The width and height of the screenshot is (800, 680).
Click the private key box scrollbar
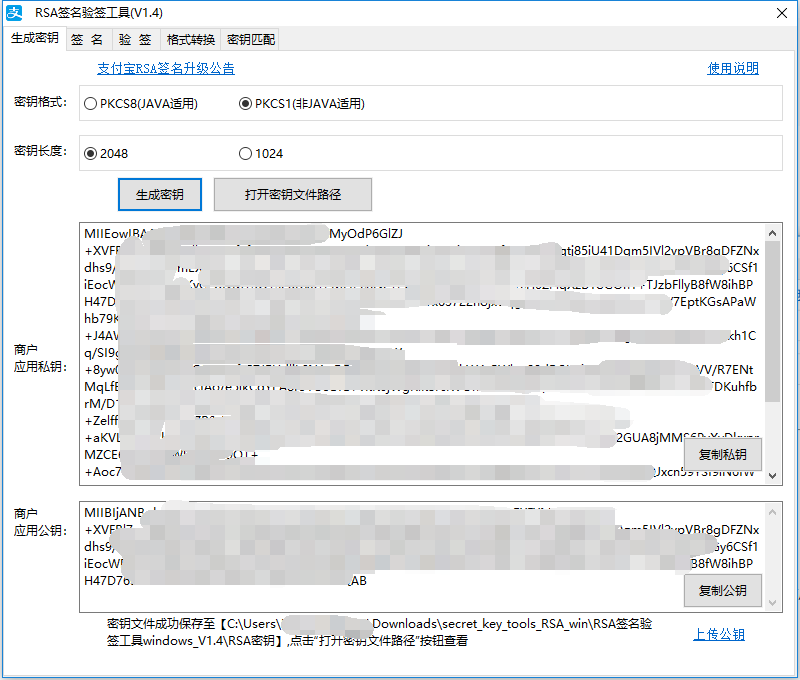(x=773, y=320)
